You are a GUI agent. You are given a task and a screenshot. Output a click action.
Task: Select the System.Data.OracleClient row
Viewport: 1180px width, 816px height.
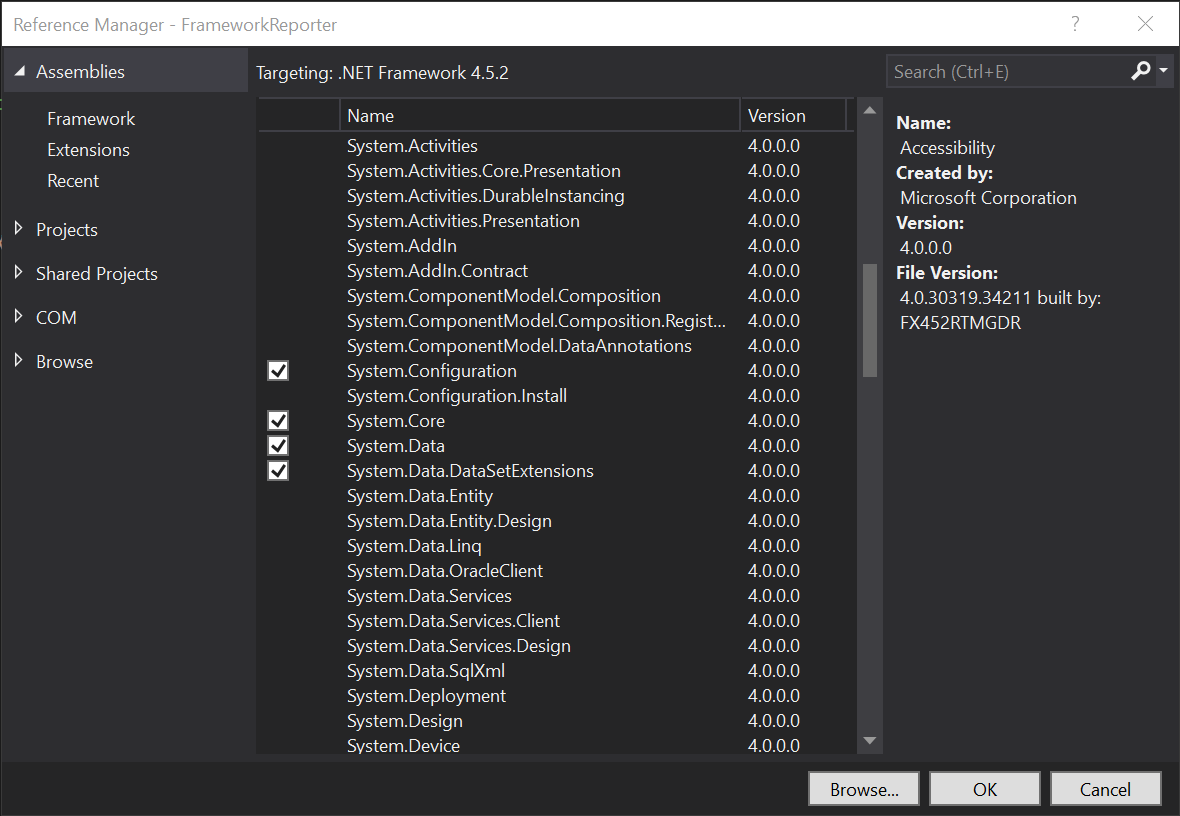[555, 571]
